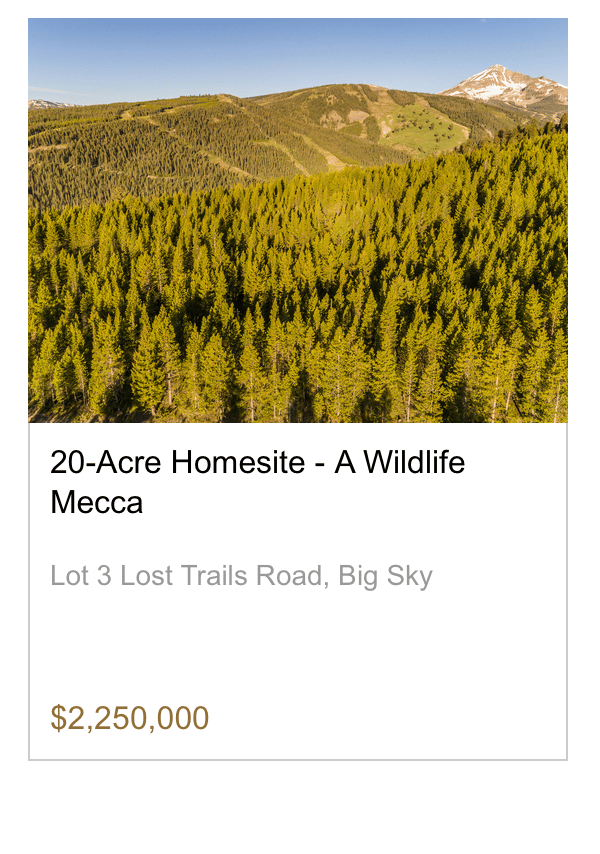Open the forested hillside listing photo
This screenshot has width=600, height=854.
click(298, 250)
